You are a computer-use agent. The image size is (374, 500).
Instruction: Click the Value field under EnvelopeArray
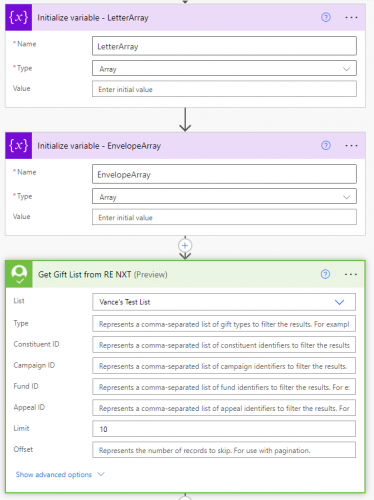224,217
